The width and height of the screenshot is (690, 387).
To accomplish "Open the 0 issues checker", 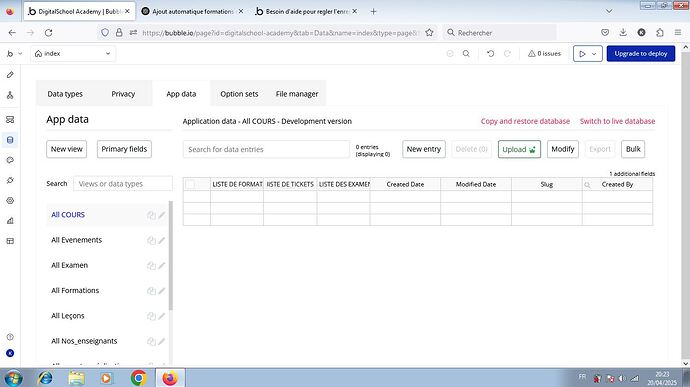I will click(x=544, y=54).
